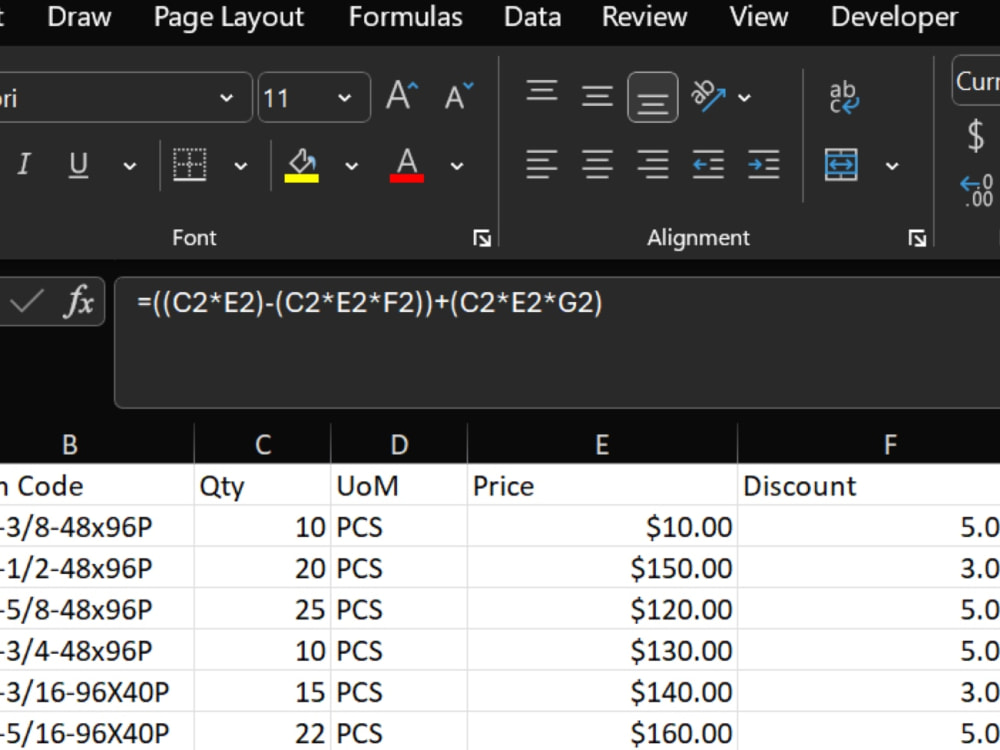Image resolution: width=1000 pixels, height=750 pixels.
Task: Select the $150.00 price cell
Action: tap(602, 568)
